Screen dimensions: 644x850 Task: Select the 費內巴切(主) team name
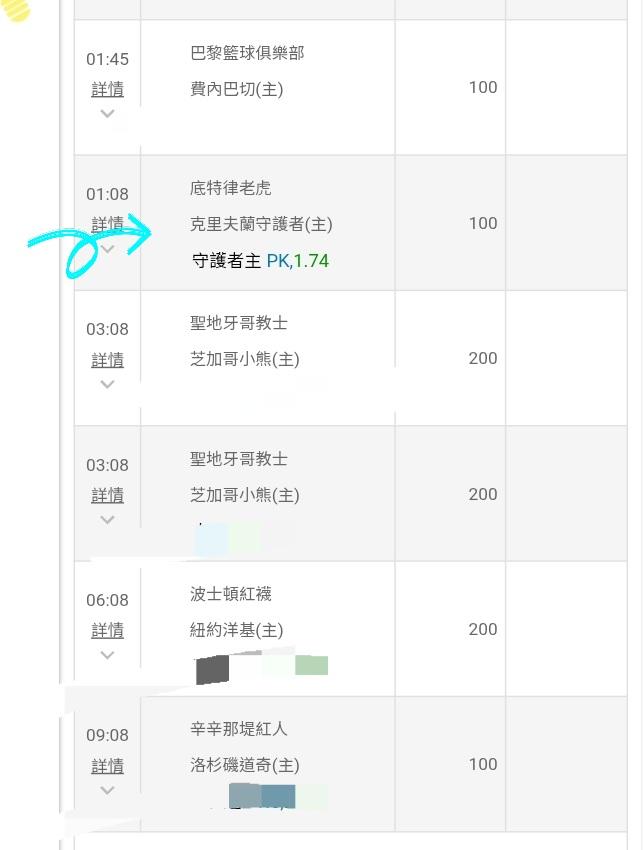(x=237, y=89)
